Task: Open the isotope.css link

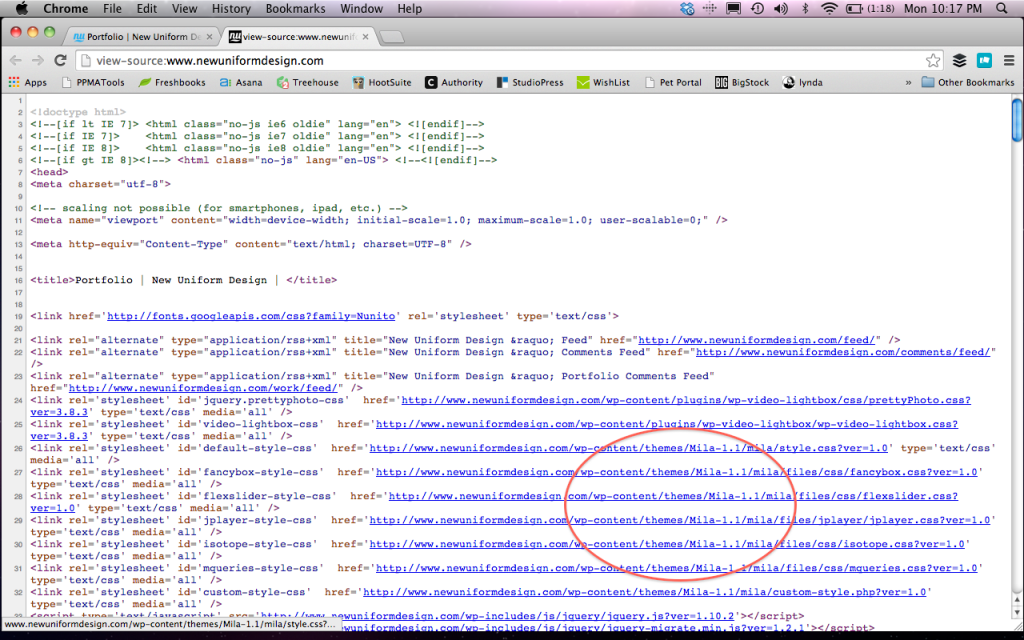Action: point(667,545)
